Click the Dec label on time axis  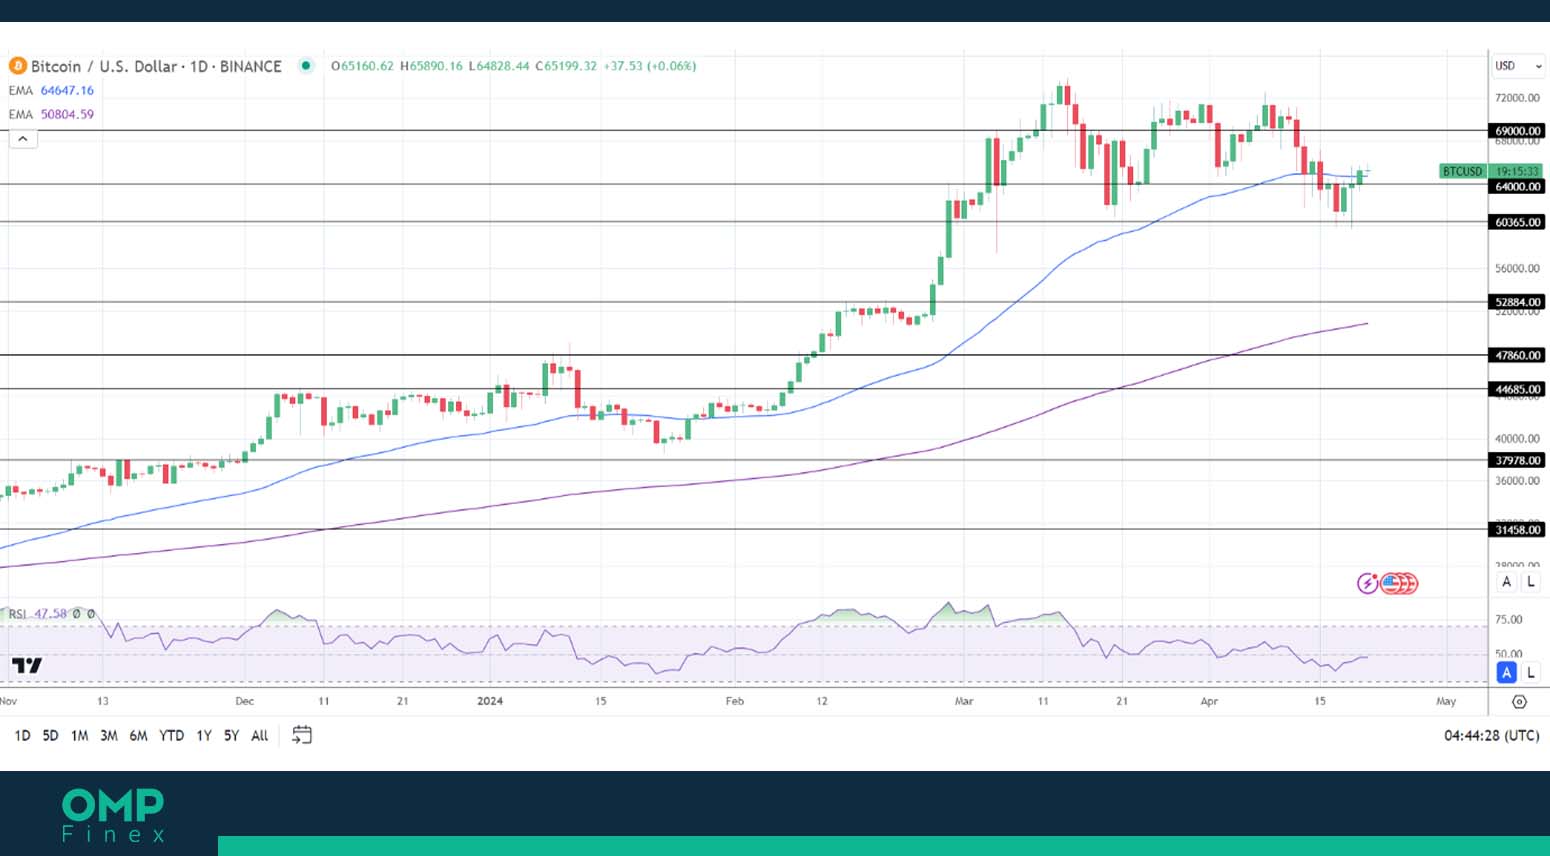(244, 701)
